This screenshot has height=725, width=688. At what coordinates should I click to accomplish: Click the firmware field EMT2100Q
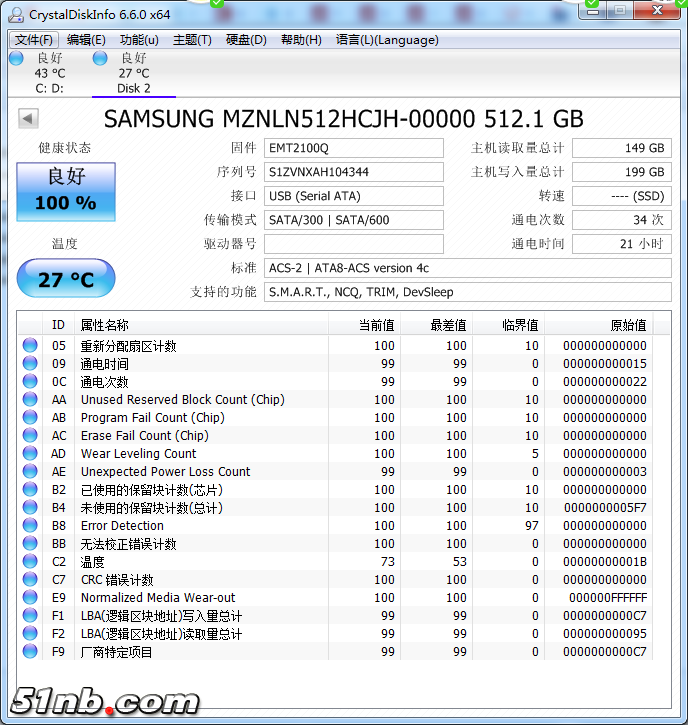(x=353, y=148)
